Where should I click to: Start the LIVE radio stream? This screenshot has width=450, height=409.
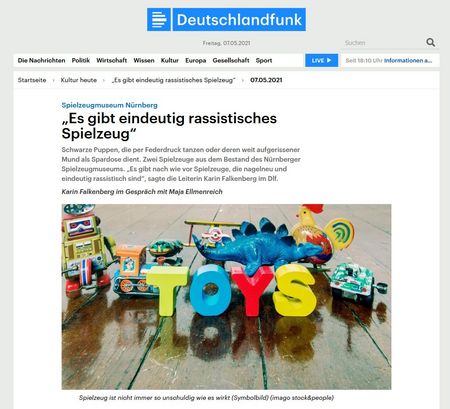click(321, 60)
